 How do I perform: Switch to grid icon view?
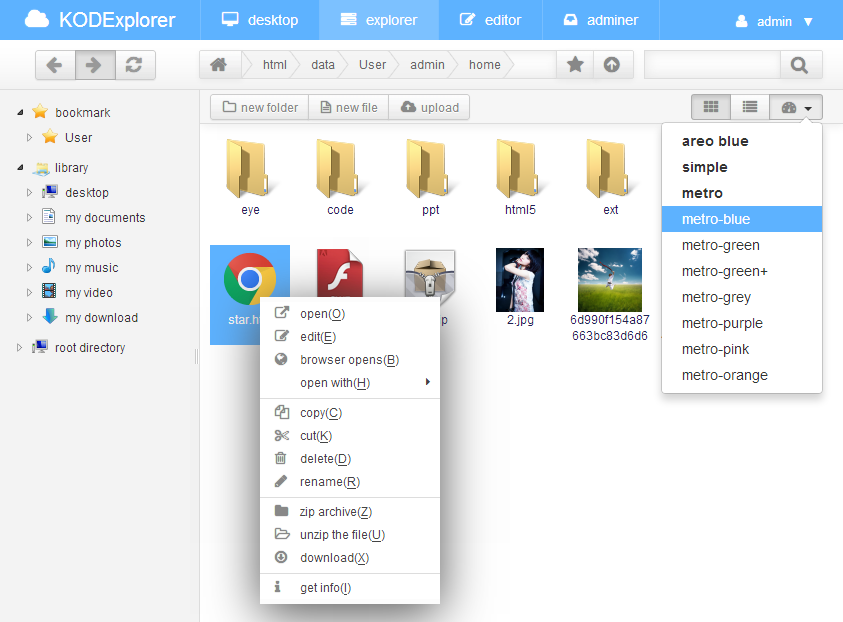click(711, 106)
